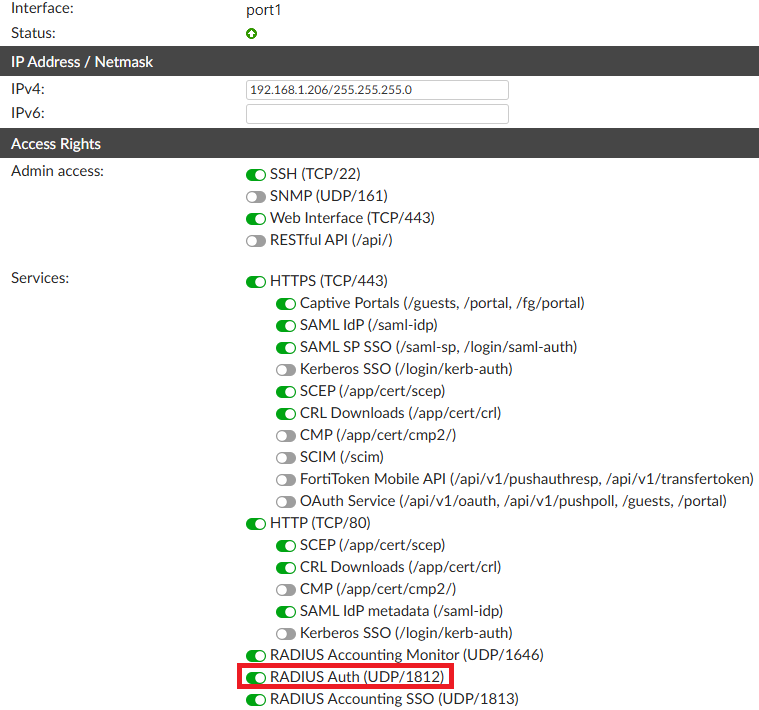This screenshot has height=710, width=759.
Task: Enable Kerberos SSO under HTTP
Action: tap(286, 634)
